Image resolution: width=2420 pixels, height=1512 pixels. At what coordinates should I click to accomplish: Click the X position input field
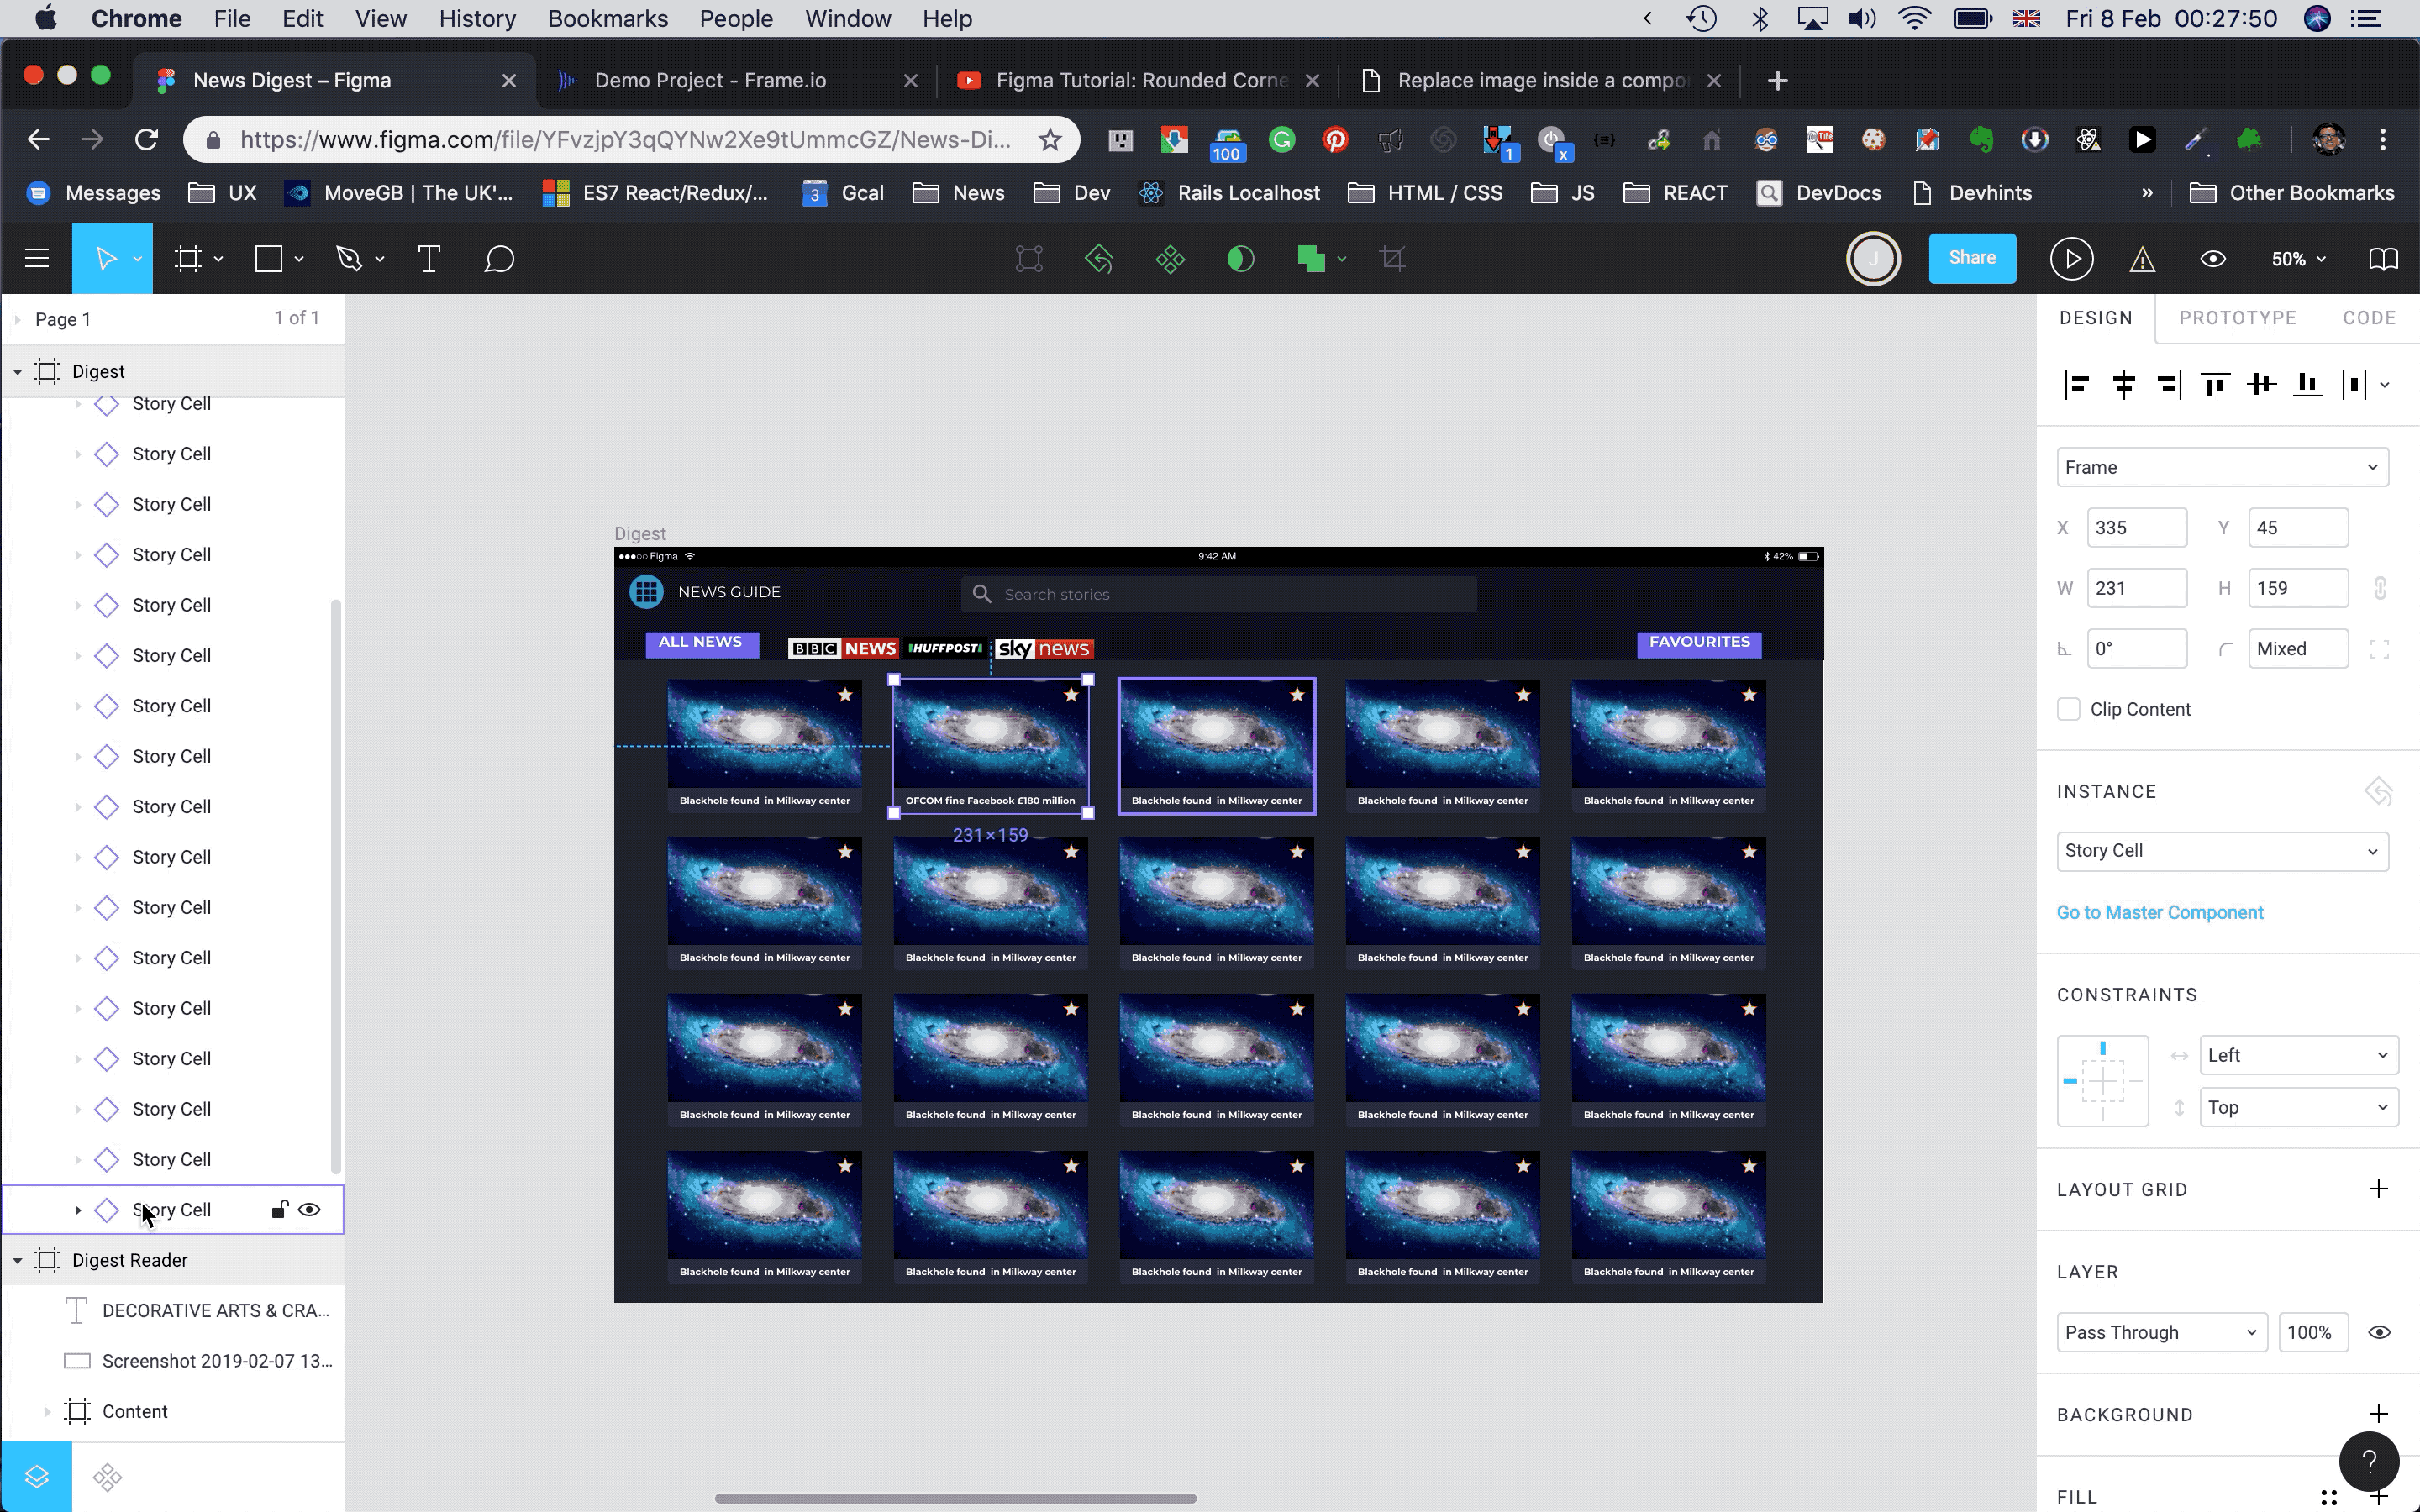point(2136,528)
